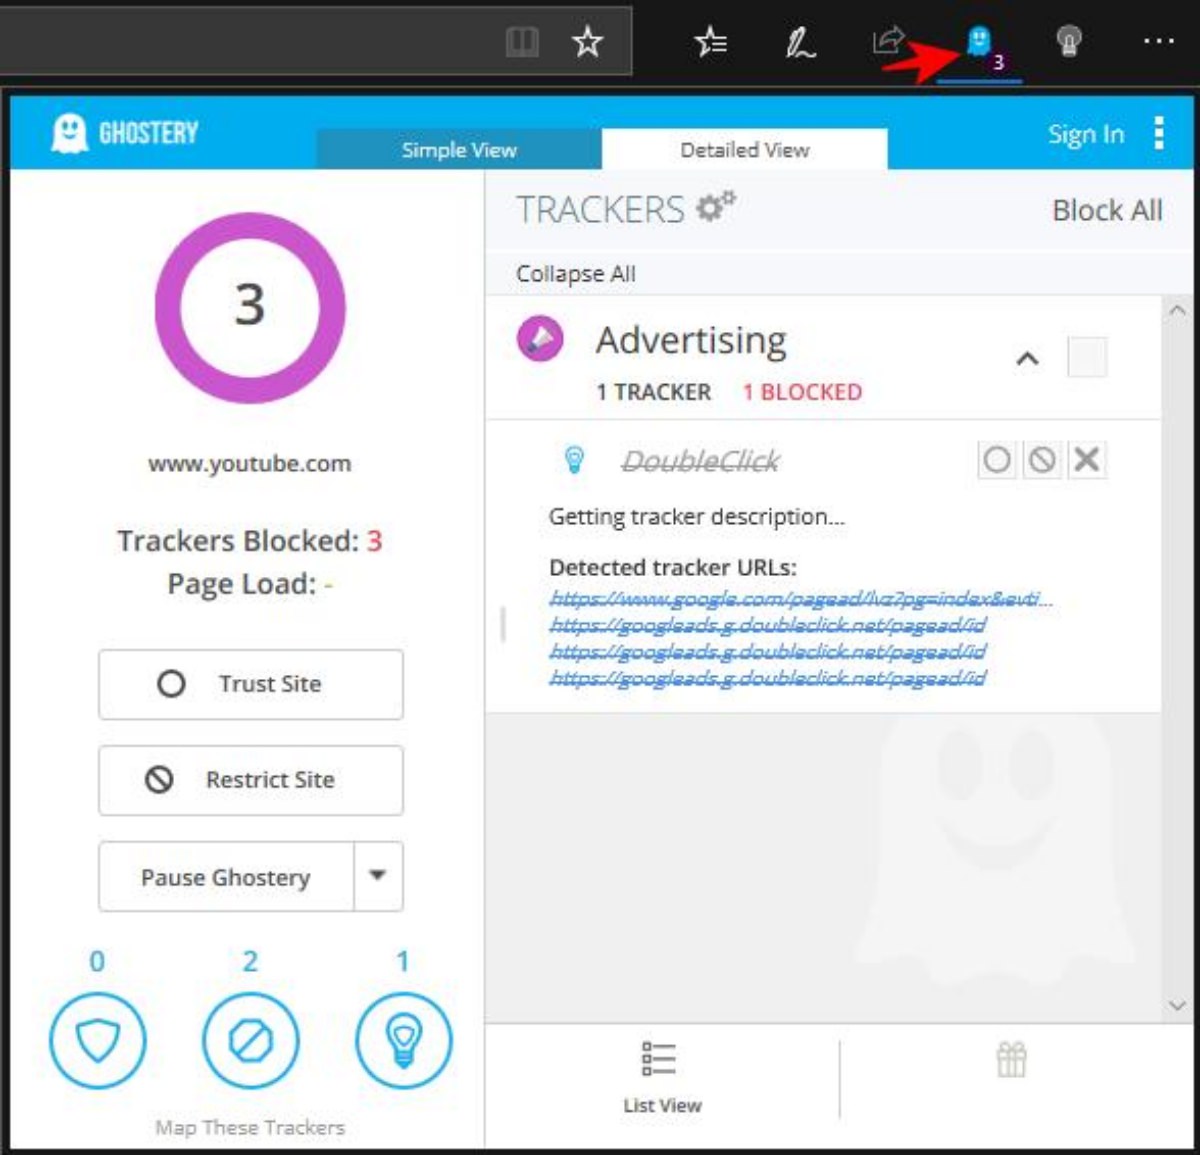The height and width of the screenshot is (1155, 1200).
Task: Block the DoubleClick tracker with X button
Action: (1087, 460)
